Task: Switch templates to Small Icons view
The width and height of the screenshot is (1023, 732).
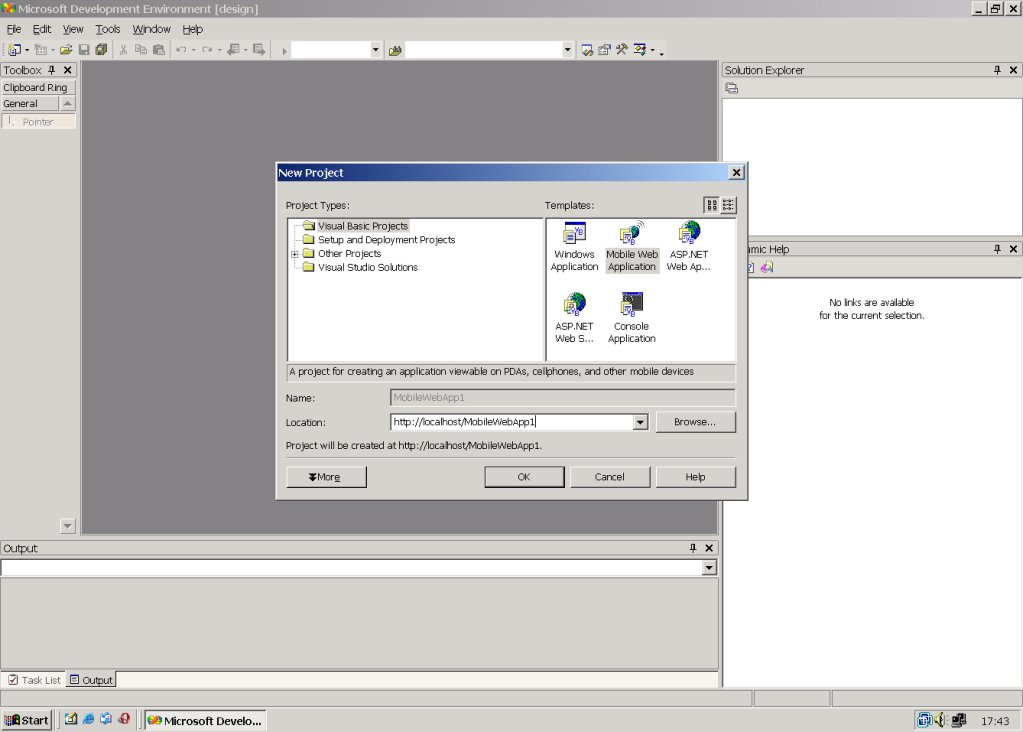Action: click(728, 205)
